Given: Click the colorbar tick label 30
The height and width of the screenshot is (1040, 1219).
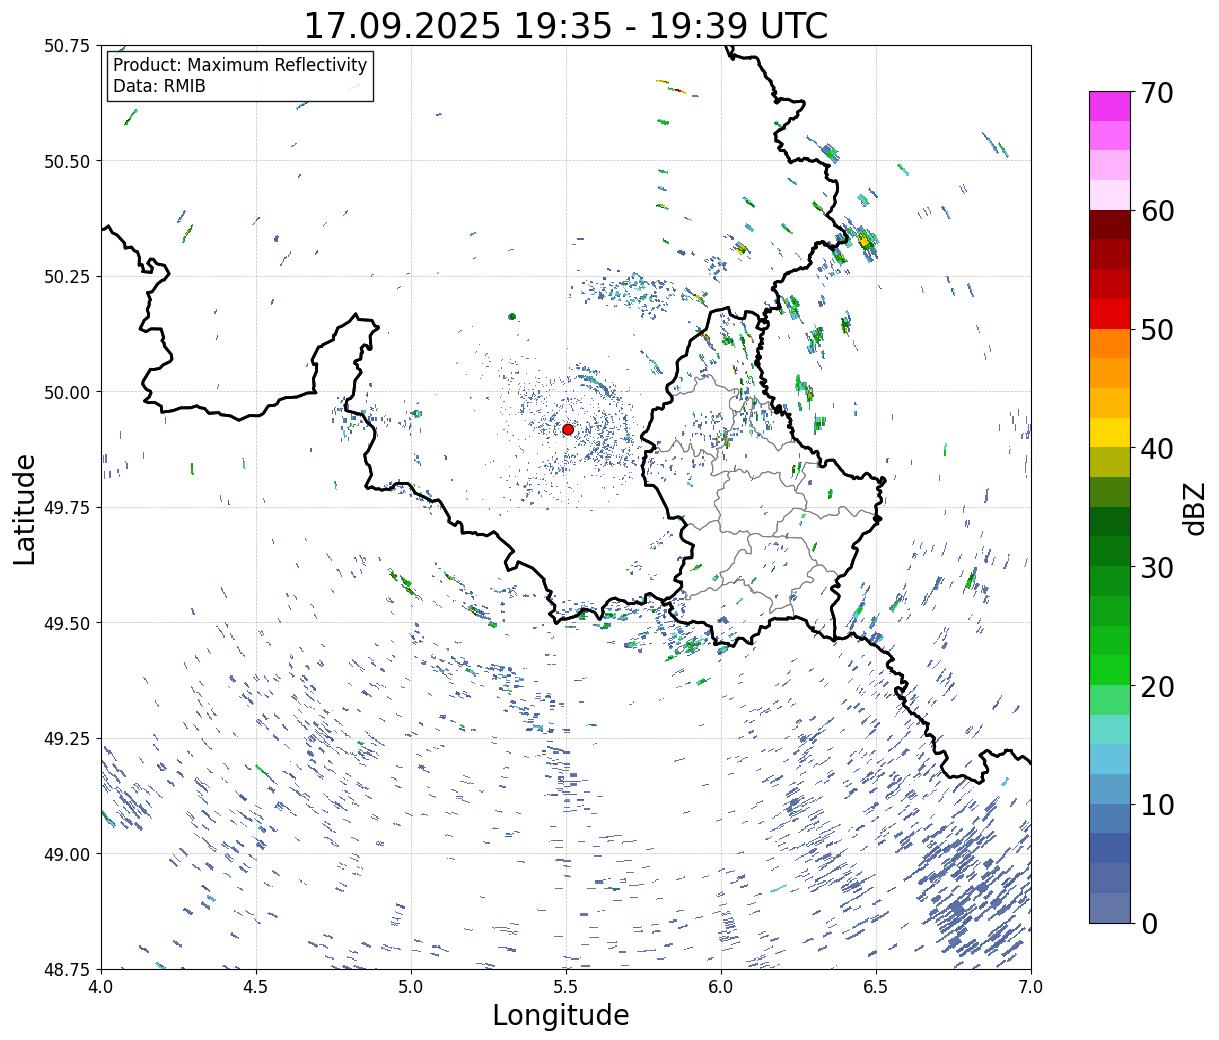Looking at the screenshot, I should click(x=1157, y=567).
